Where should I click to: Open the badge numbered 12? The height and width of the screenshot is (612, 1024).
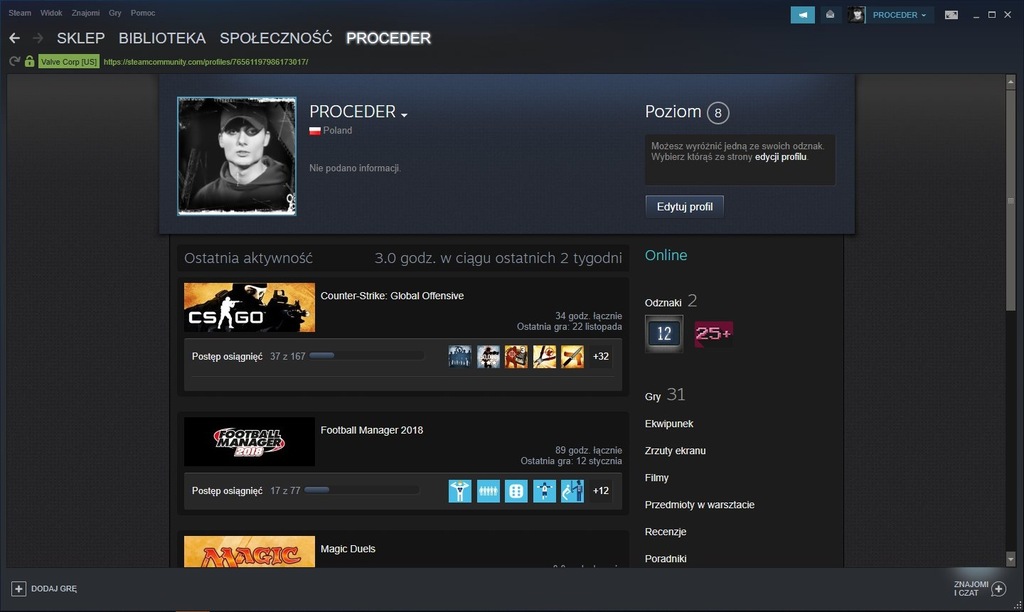click(664, 334)
